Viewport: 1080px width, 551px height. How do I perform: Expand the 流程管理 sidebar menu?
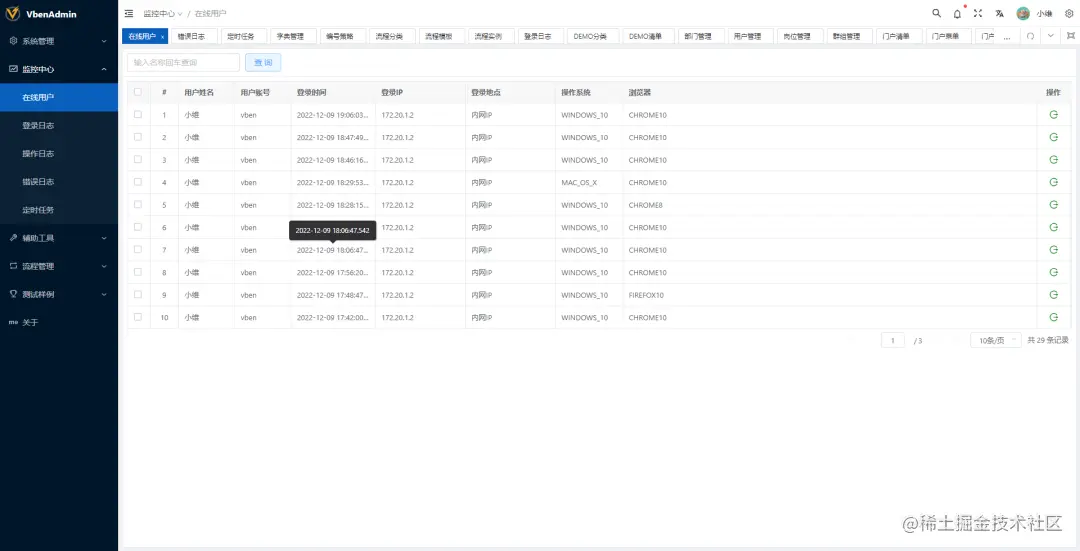pos(59,266)
